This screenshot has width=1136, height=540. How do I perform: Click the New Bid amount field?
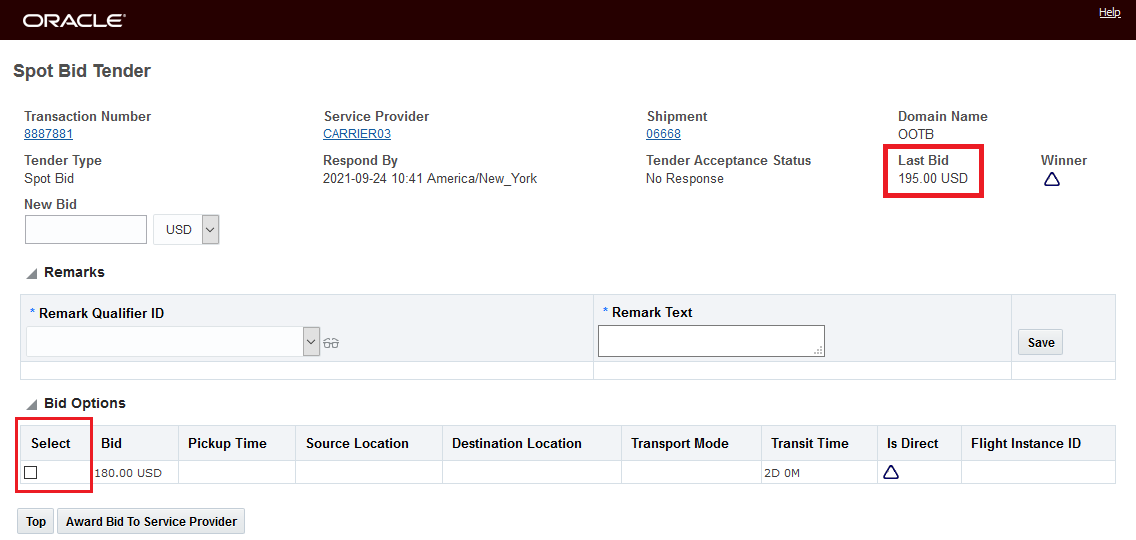tap(86, 230)
